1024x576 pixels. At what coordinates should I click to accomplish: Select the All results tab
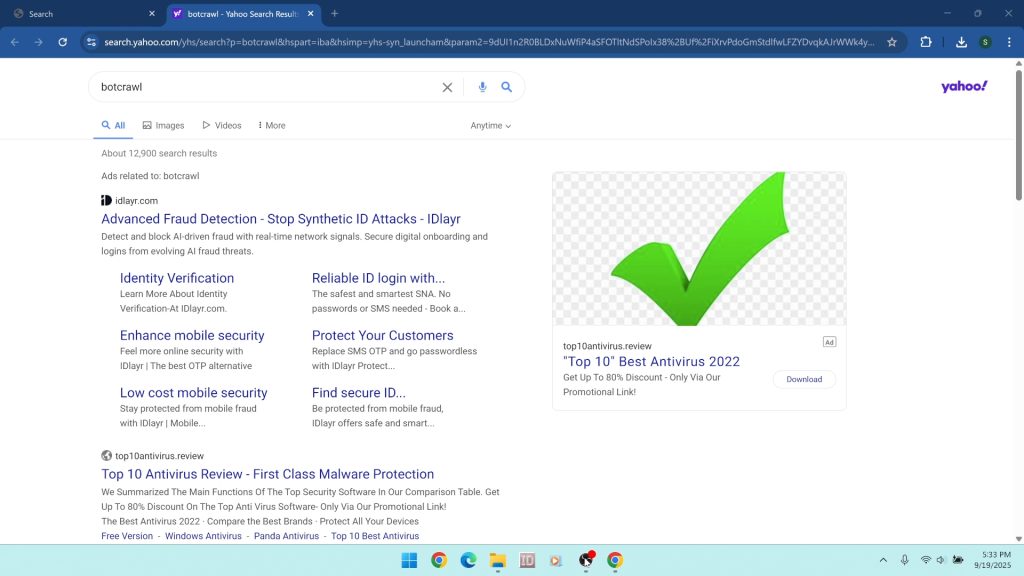[113, 125]
